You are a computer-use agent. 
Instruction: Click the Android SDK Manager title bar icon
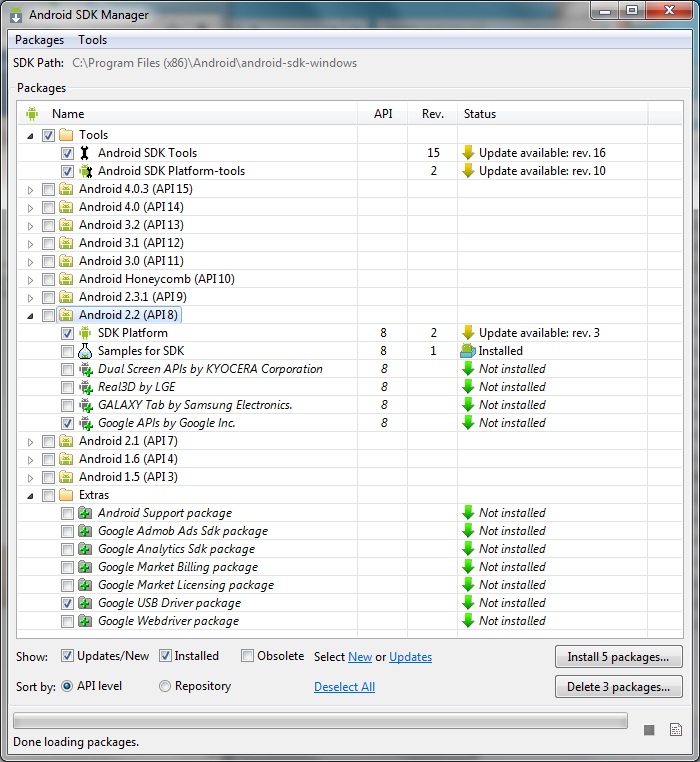click(16, 15)
